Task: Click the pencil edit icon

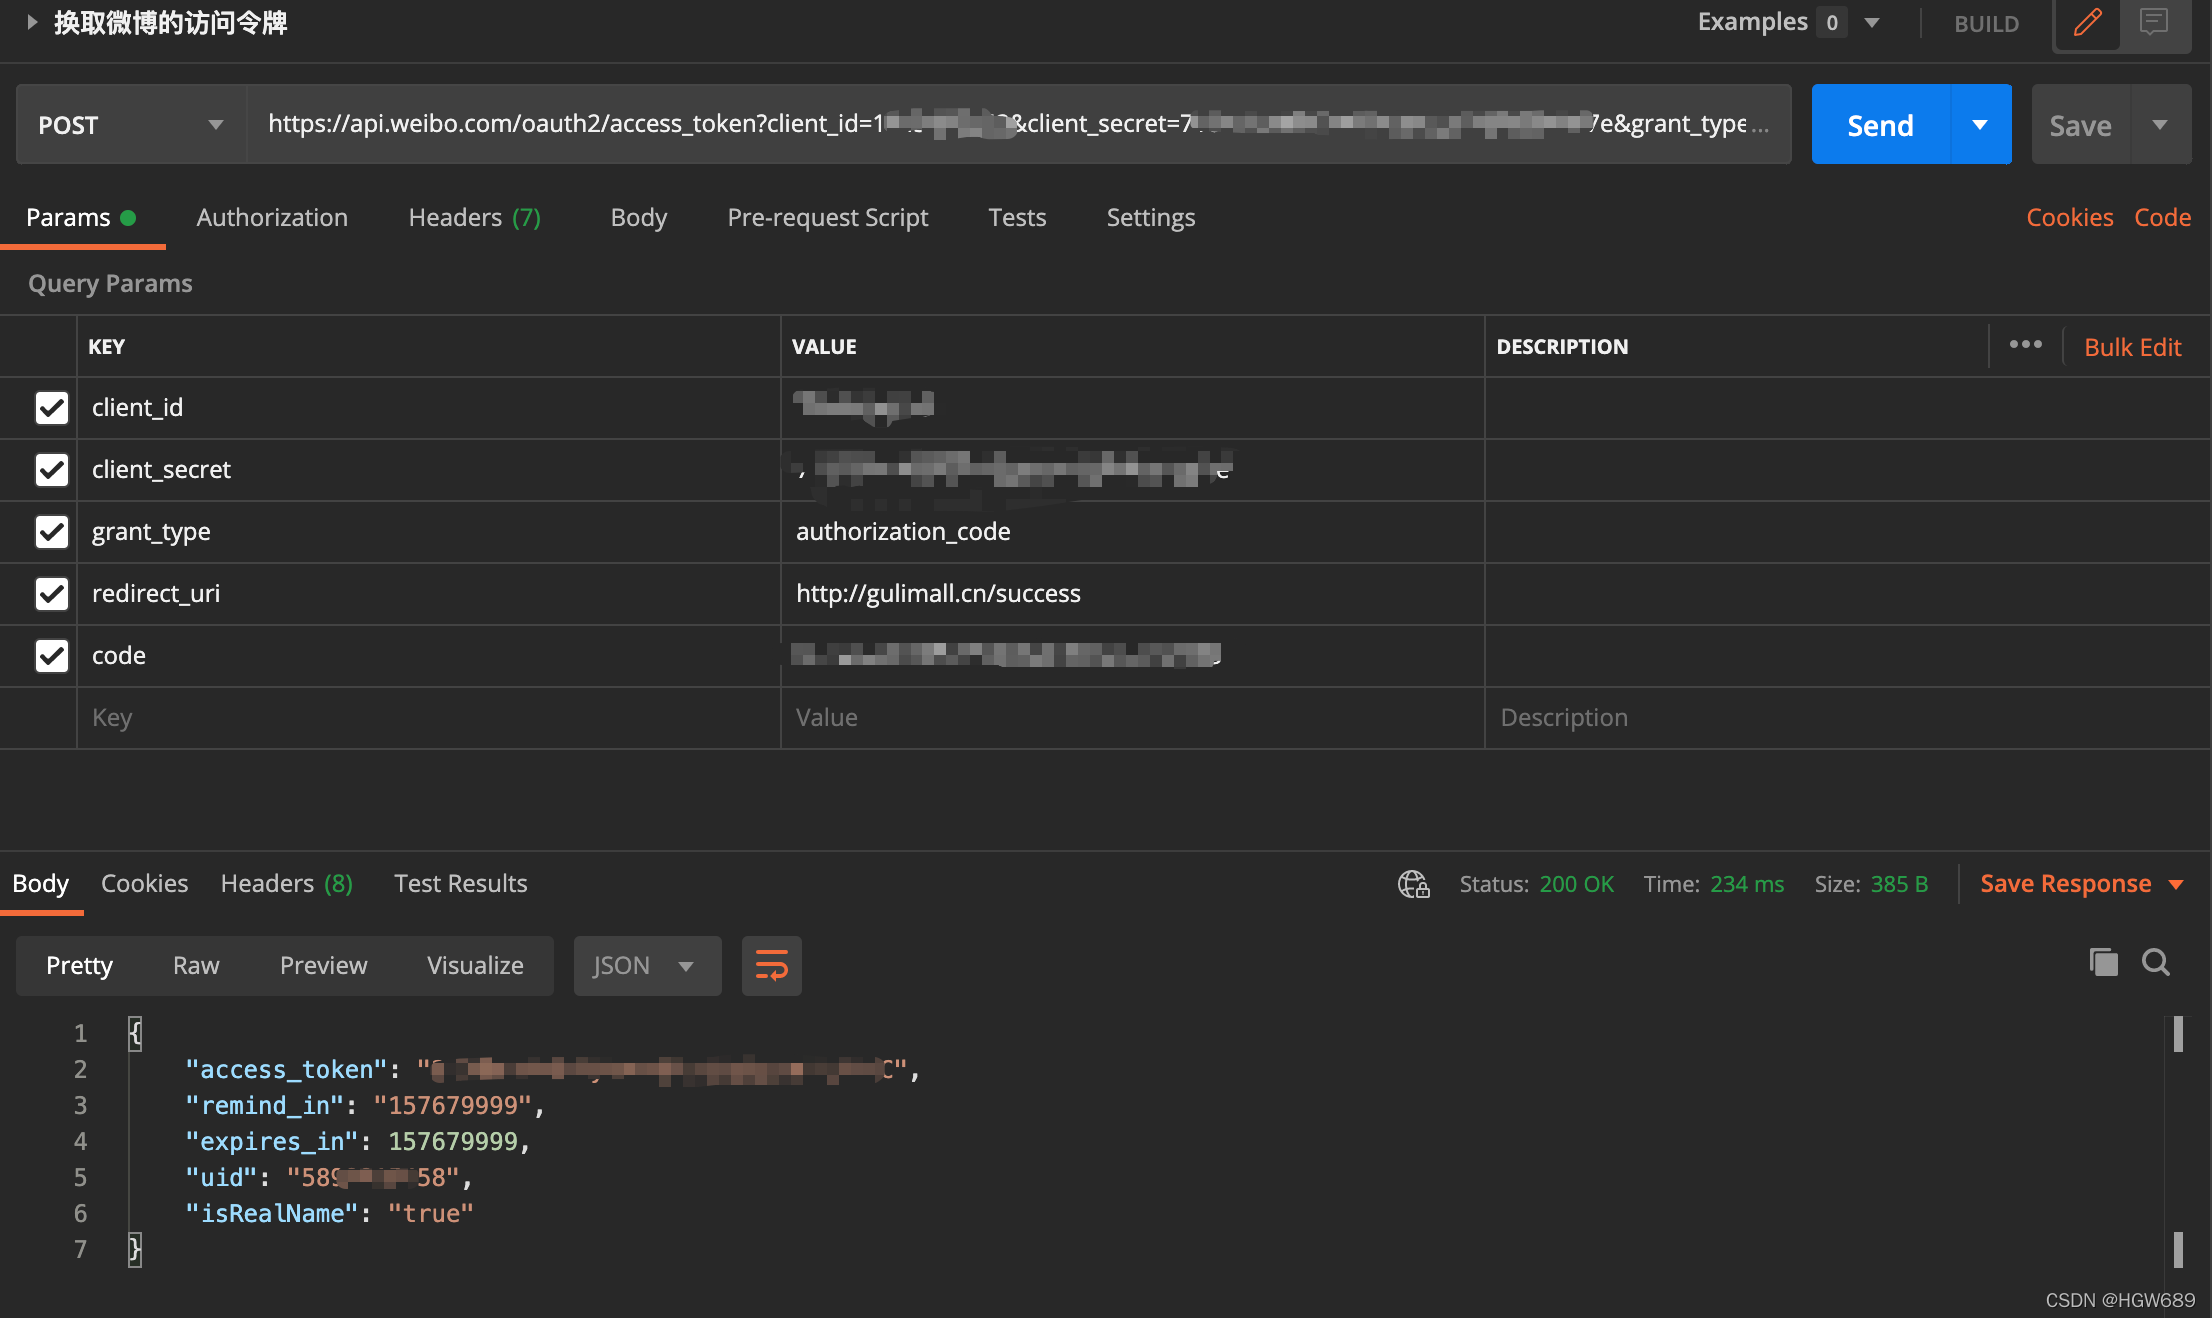Action: click(2087, 22)
